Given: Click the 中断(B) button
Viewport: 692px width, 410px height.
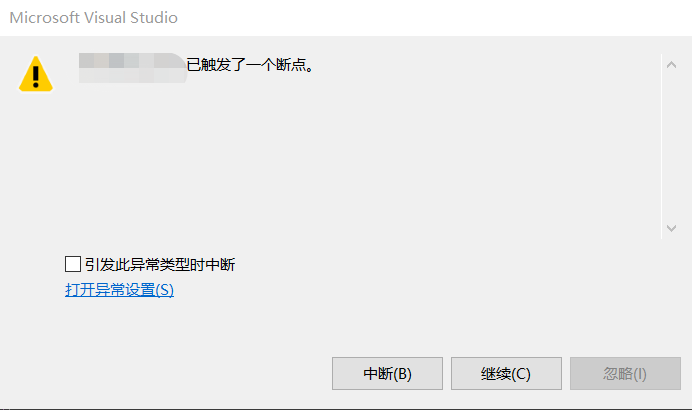Looking at the screenshot, I should (x=387, y=373).
